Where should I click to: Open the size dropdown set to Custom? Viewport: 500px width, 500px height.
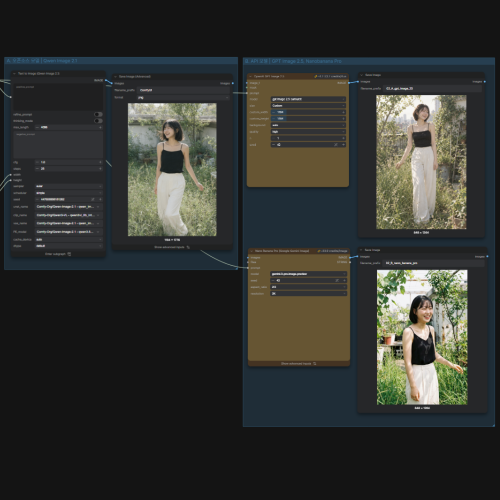coord(308,106)
